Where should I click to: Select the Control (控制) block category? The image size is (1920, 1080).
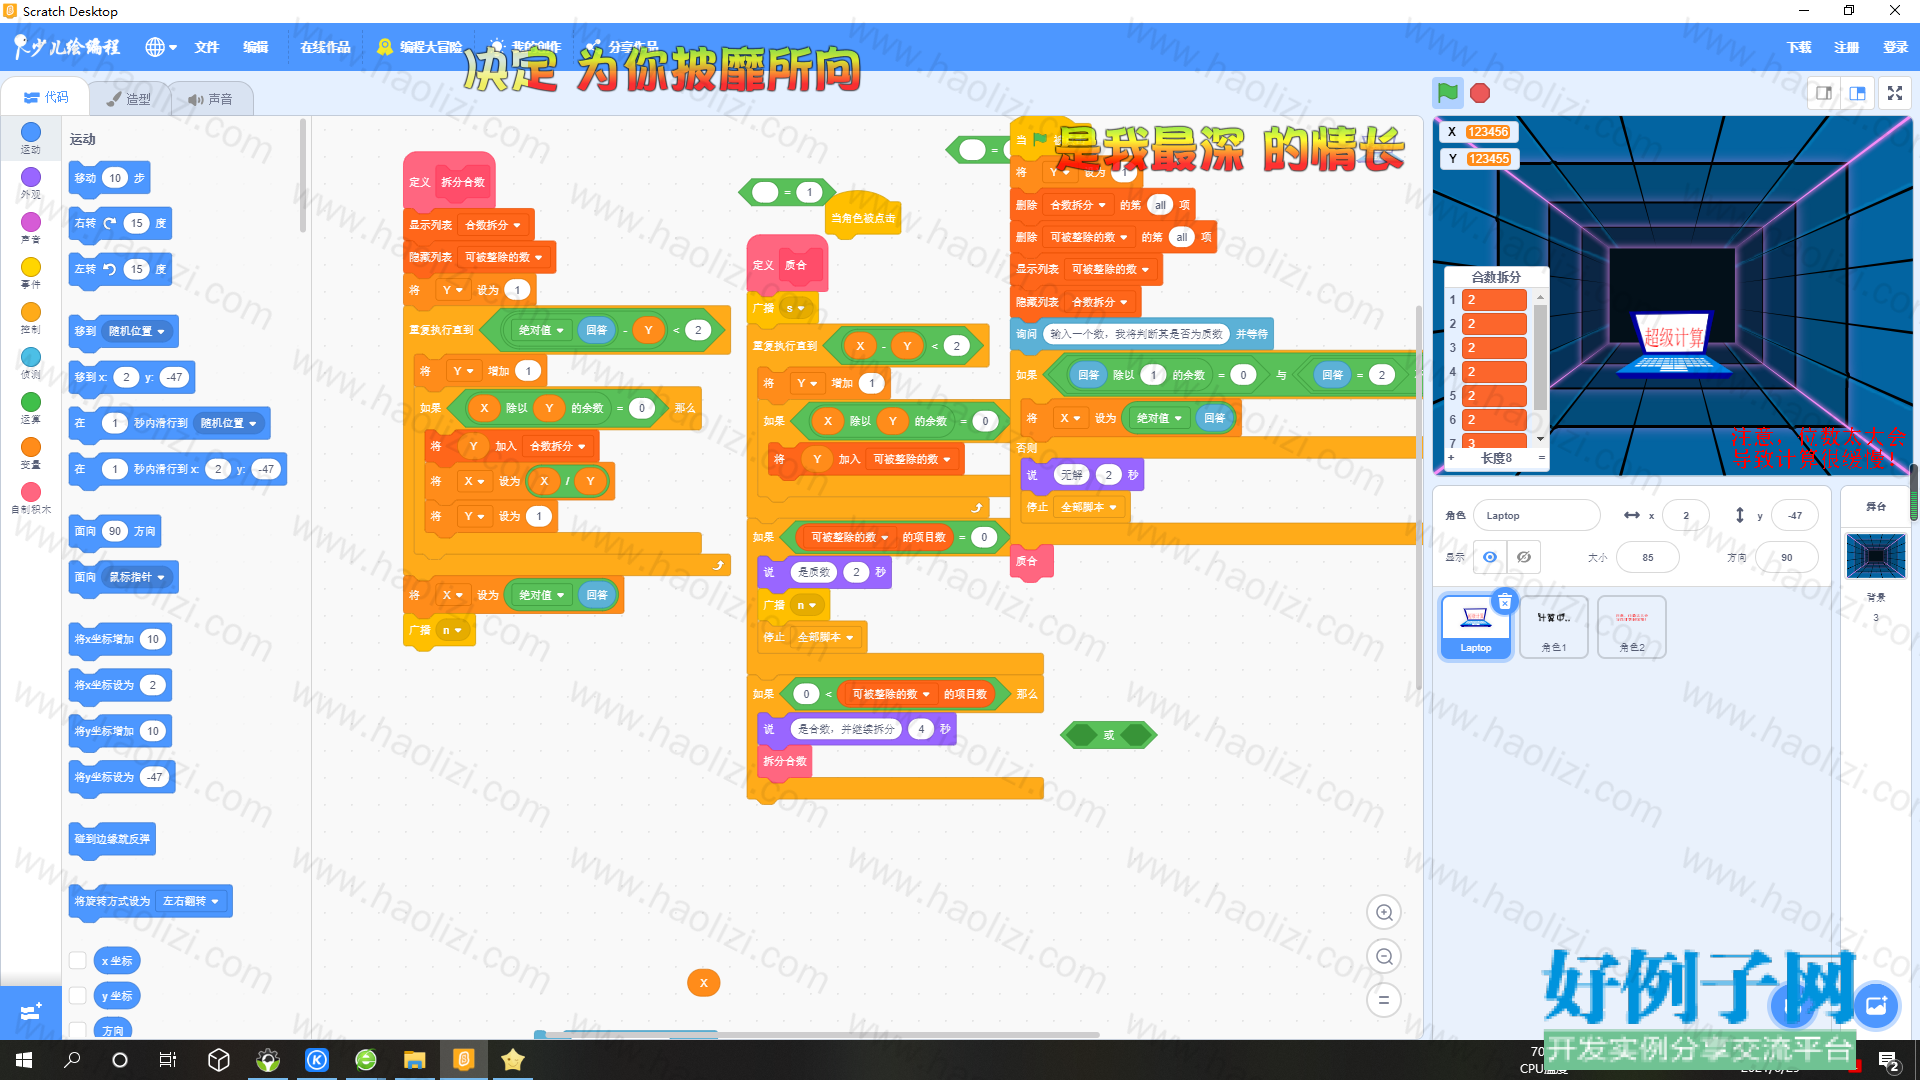pyautogui.click(x=31, y=317)
